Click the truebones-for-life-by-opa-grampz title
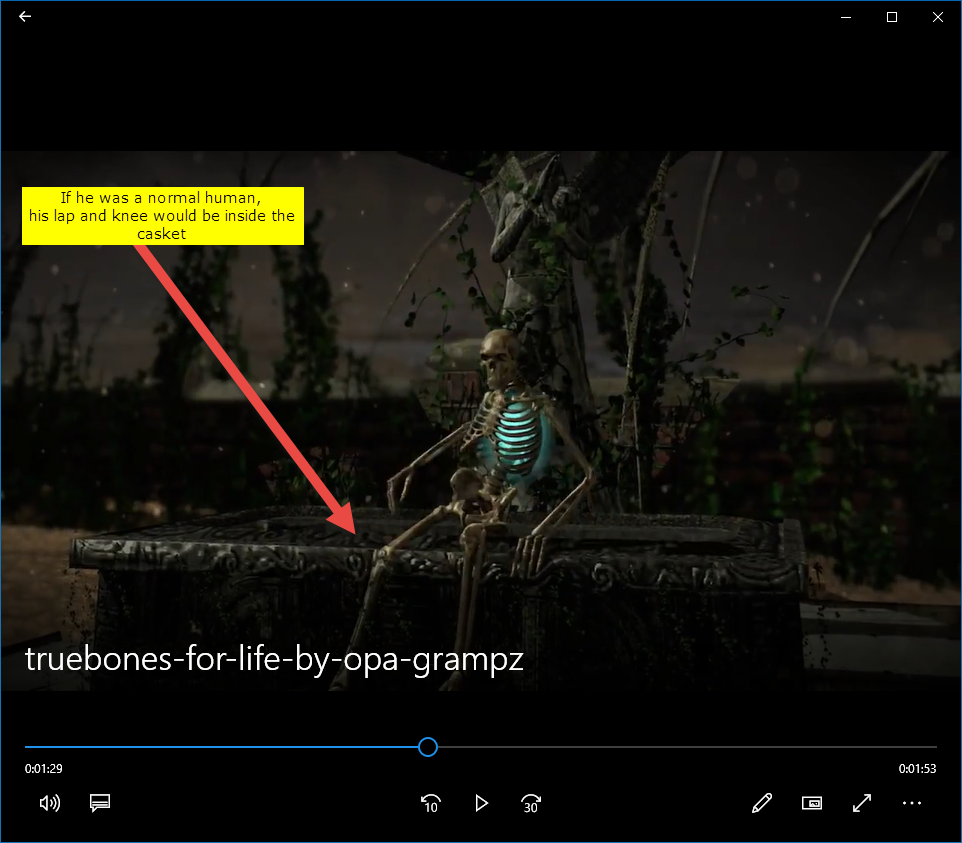This screenshot has height=843, width=962. click(274, 660)
